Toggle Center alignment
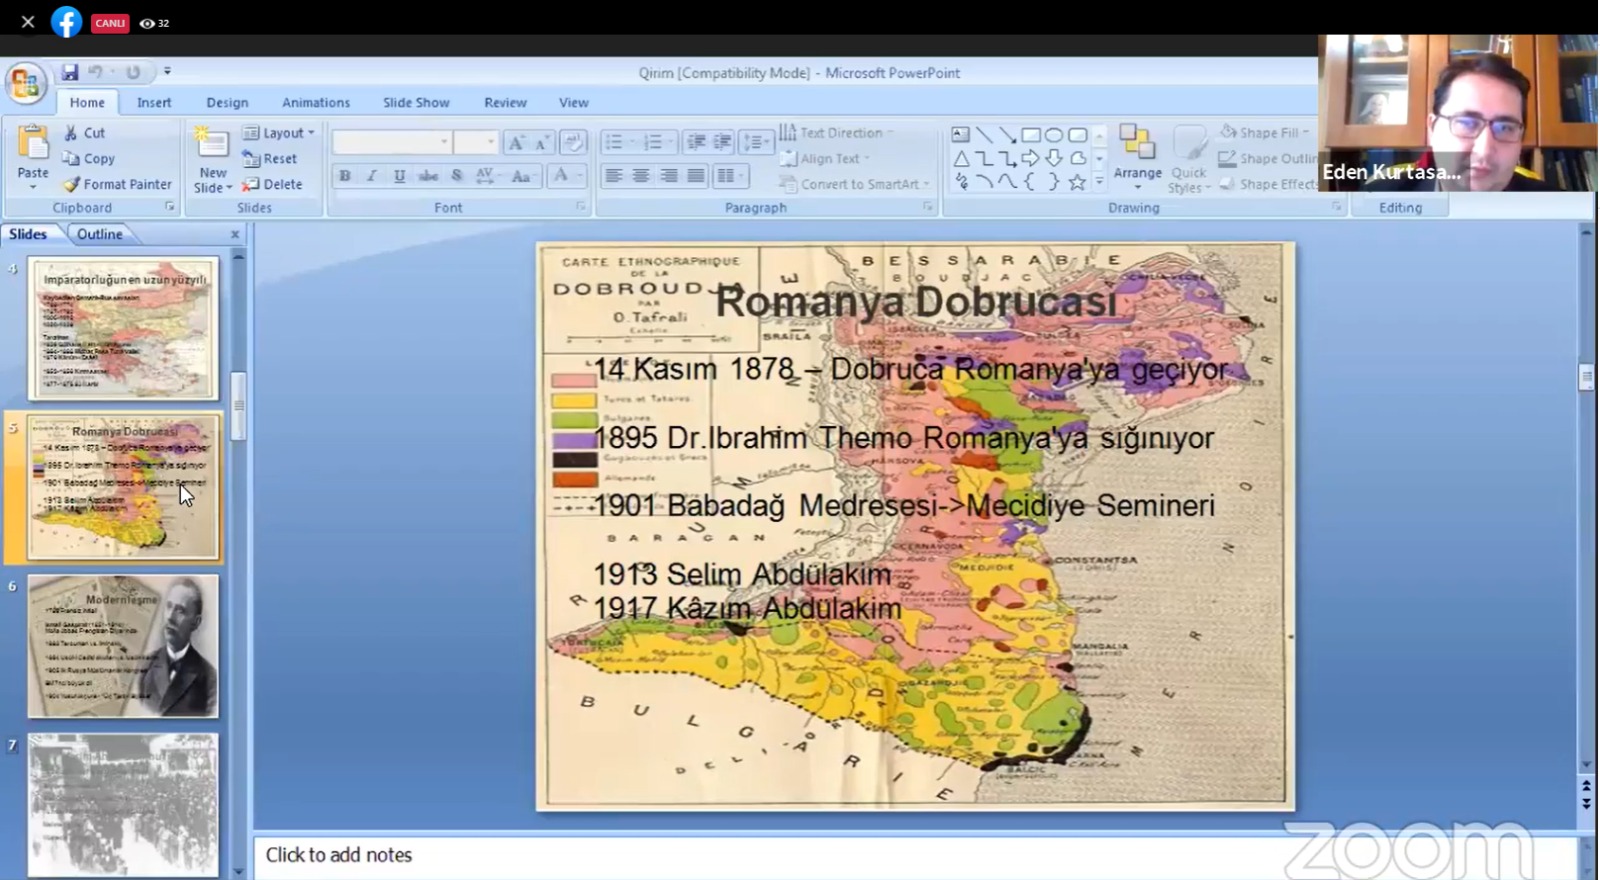The image size is (1600, 880). click(641, 176)
